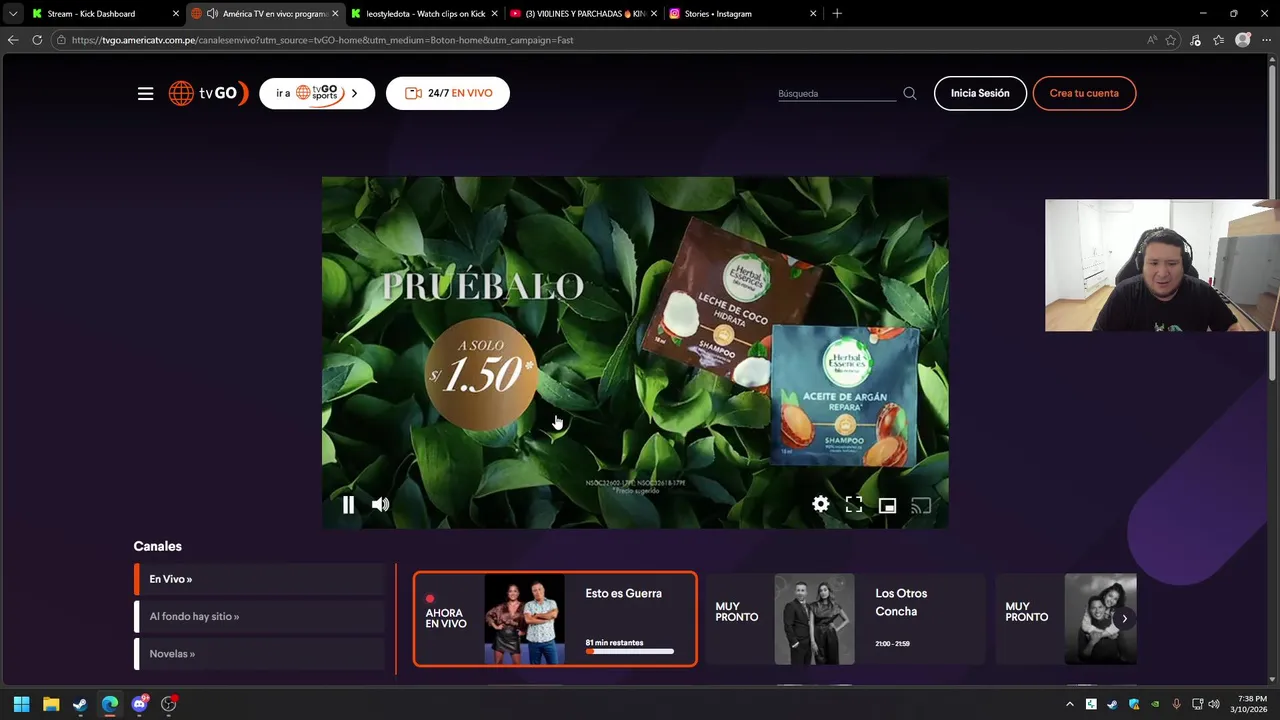Add page to favorites star icon
Screen dimensions: 1280x720
tap(1171, 40)
